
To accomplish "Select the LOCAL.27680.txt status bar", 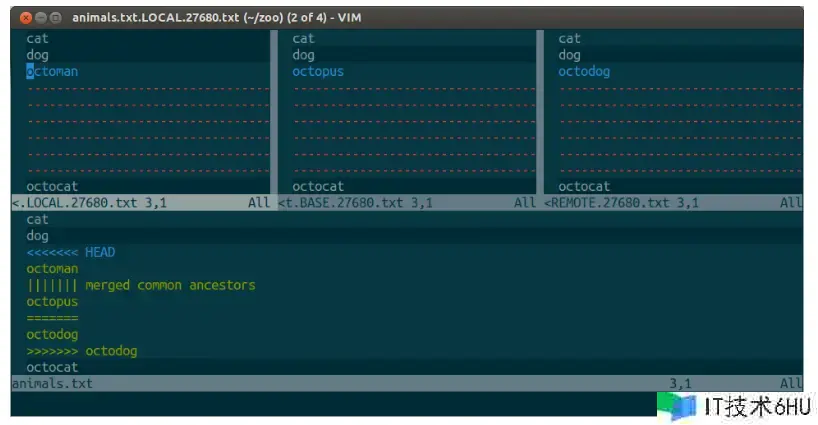I will click(x=141, y=203).
